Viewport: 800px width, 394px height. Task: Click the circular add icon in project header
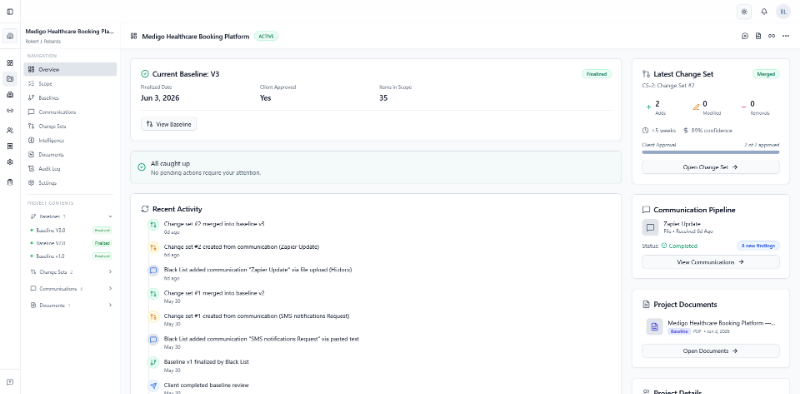tap(745, 36)
